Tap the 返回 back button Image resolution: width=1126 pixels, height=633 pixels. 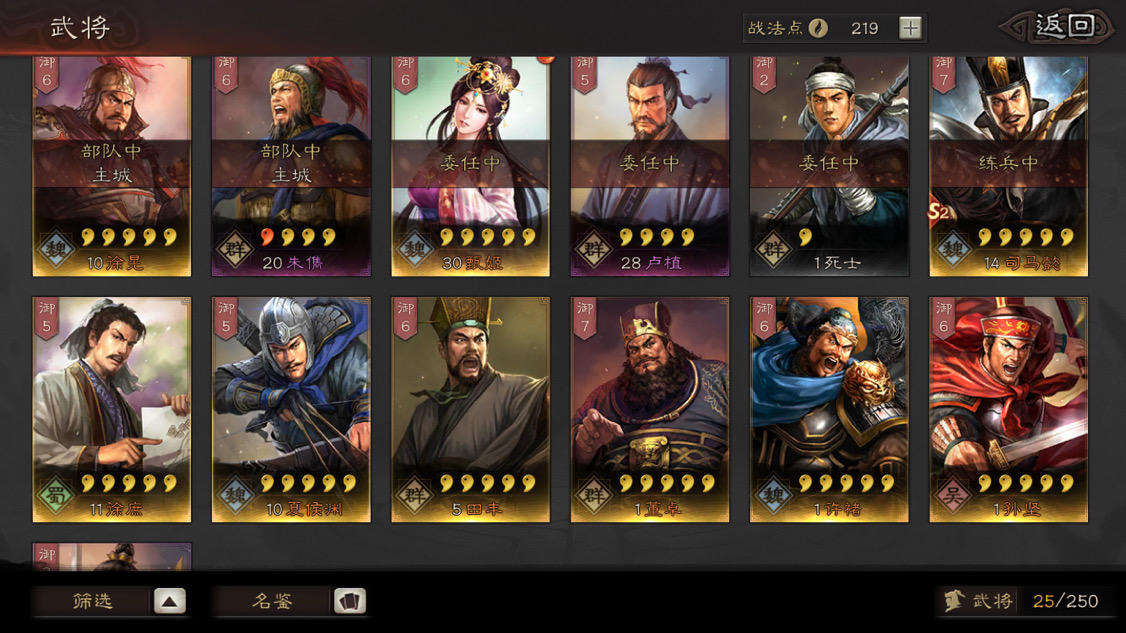point(1056,28)
